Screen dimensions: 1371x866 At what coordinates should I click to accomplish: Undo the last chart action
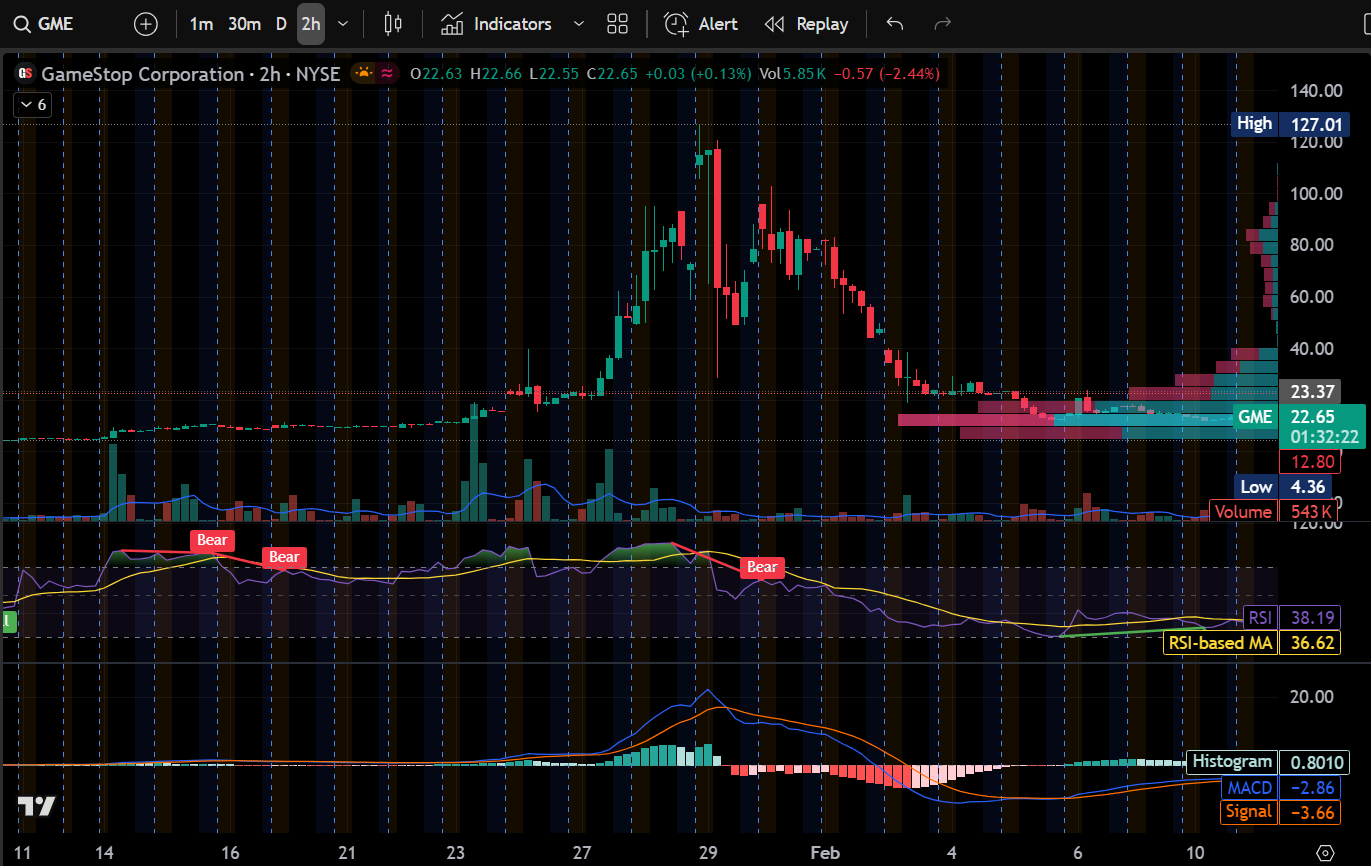(895, 24)
